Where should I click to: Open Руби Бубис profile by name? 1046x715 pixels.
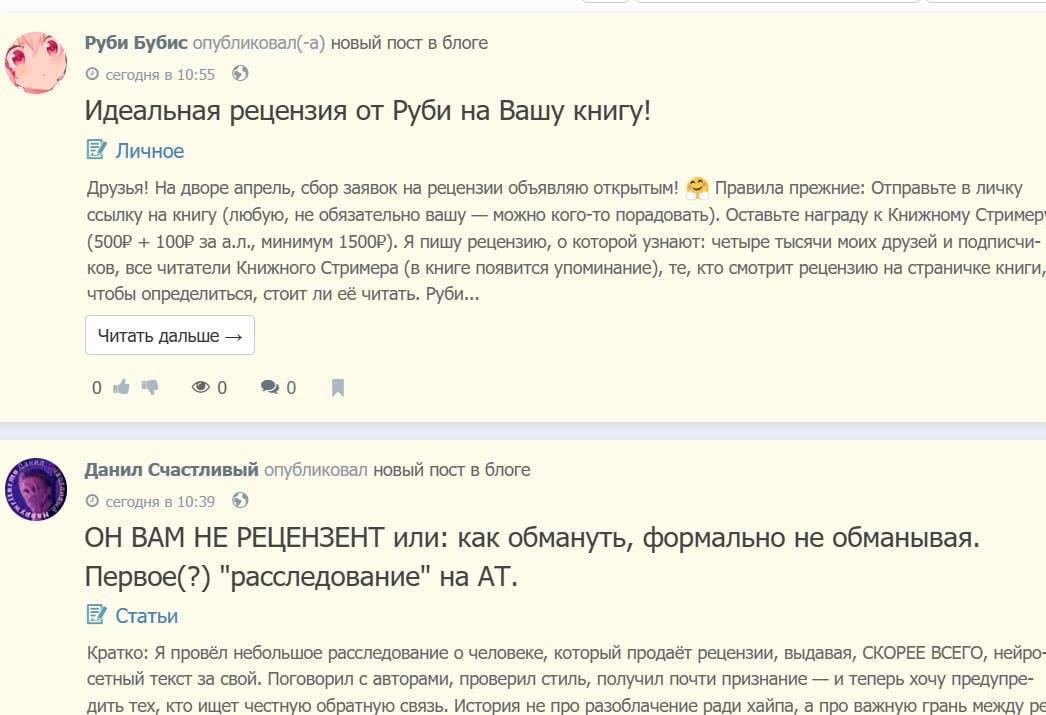136,43
